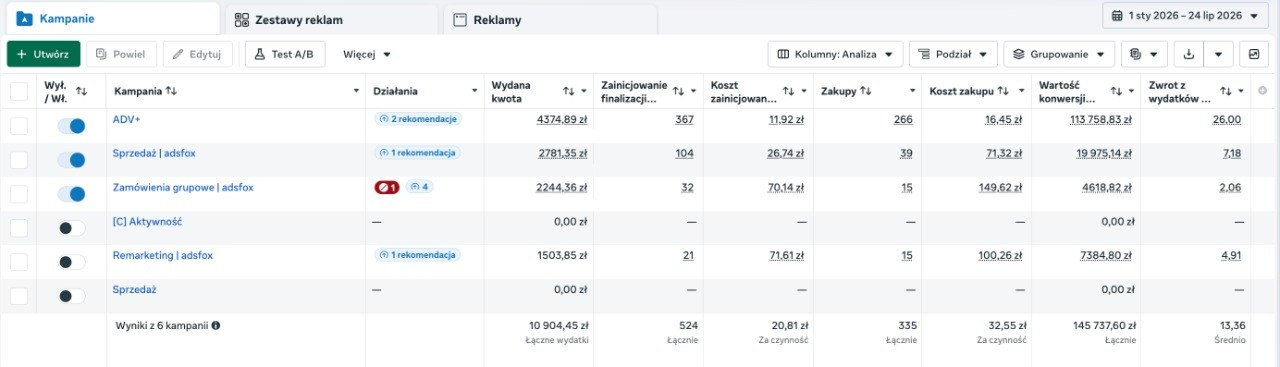This screenshot has height=367, width=1280.
Task: Open the [C] Aktywność campaign link
Action: coord(147,221)
